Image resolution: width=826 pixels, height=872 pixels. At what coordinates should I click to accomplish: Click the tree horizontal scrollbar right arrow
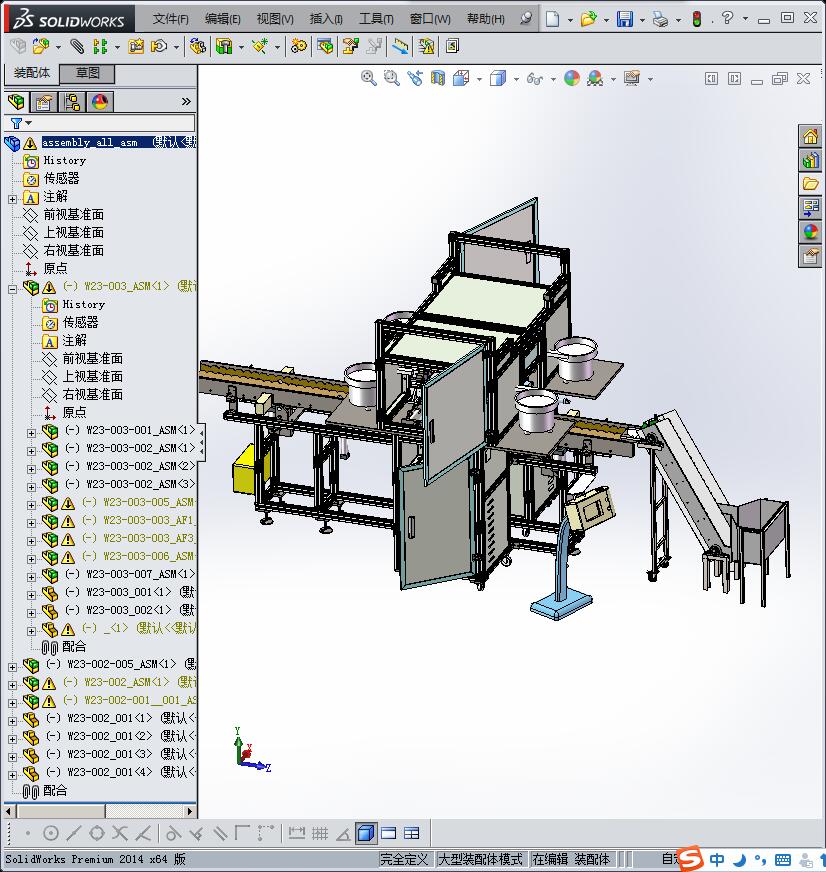190,811
